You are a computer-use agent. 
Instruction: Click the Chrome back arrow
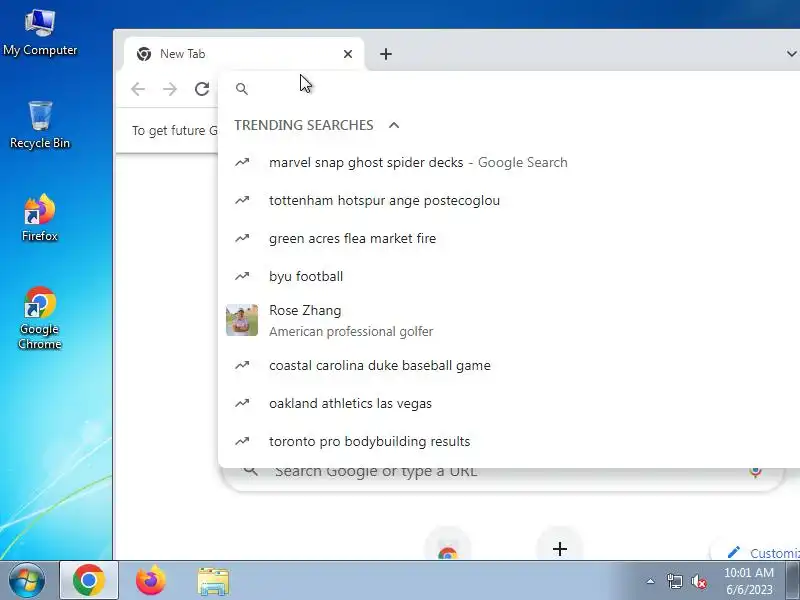tap(138, 89)
